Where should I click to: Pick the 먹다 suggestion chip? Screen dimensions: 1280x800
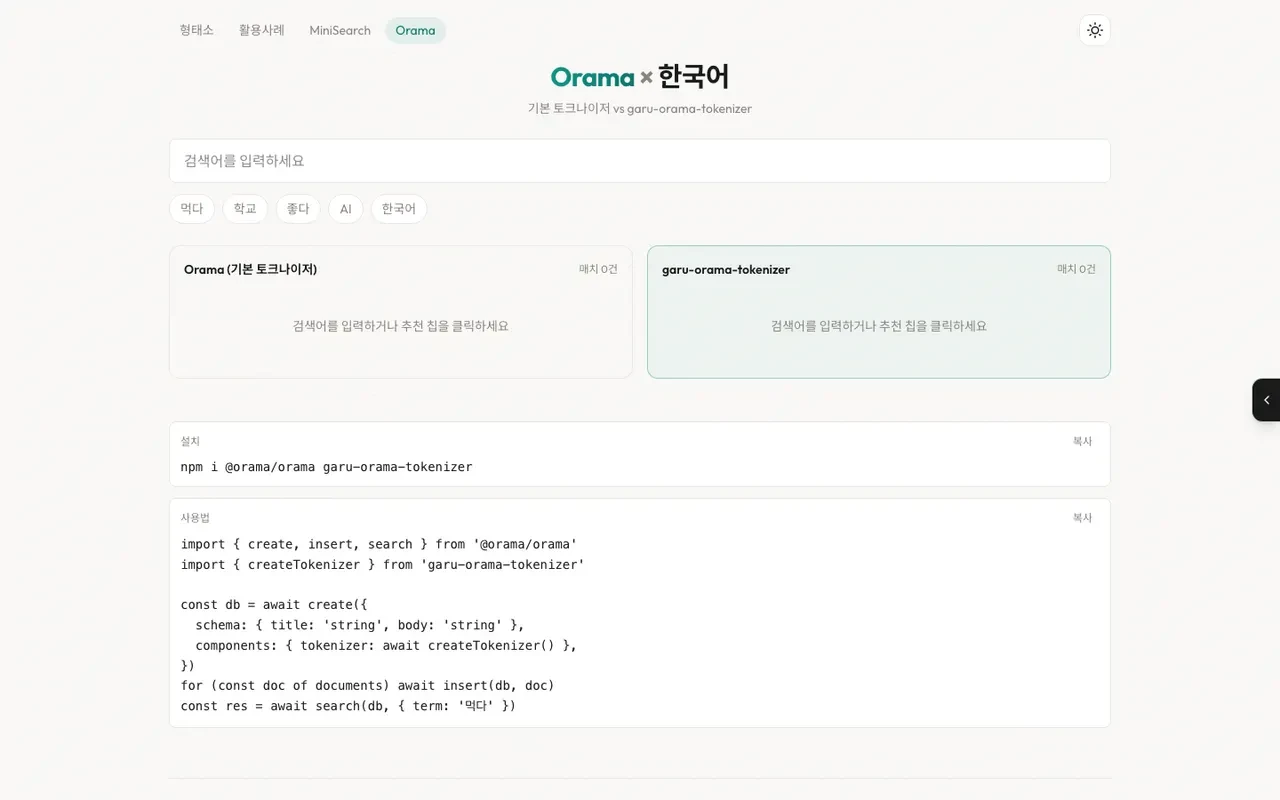(x=192, y=209)
